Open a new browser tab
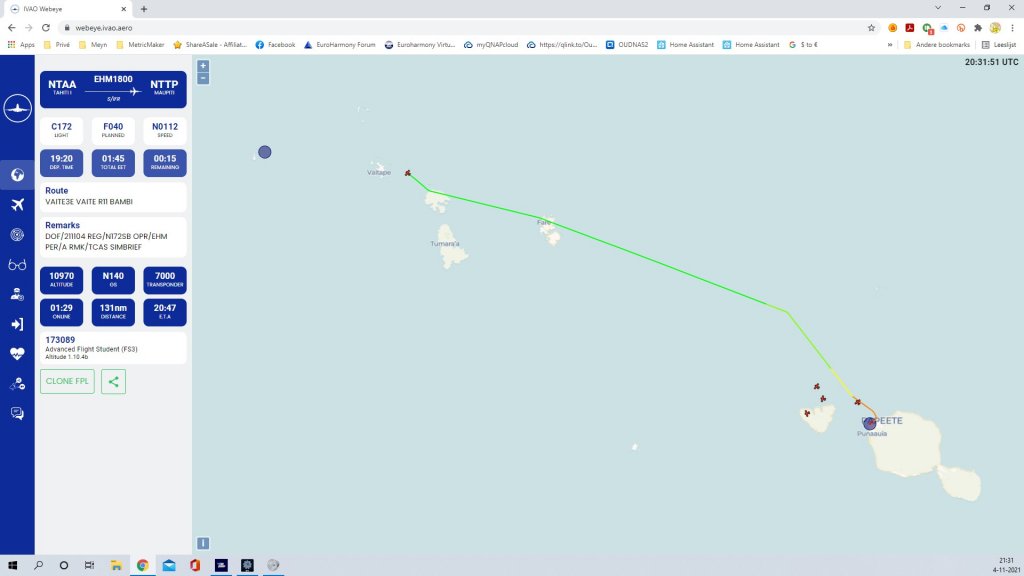Image resolution: width=1024 pixels, height=576 pixels. (x=144, y=9)
